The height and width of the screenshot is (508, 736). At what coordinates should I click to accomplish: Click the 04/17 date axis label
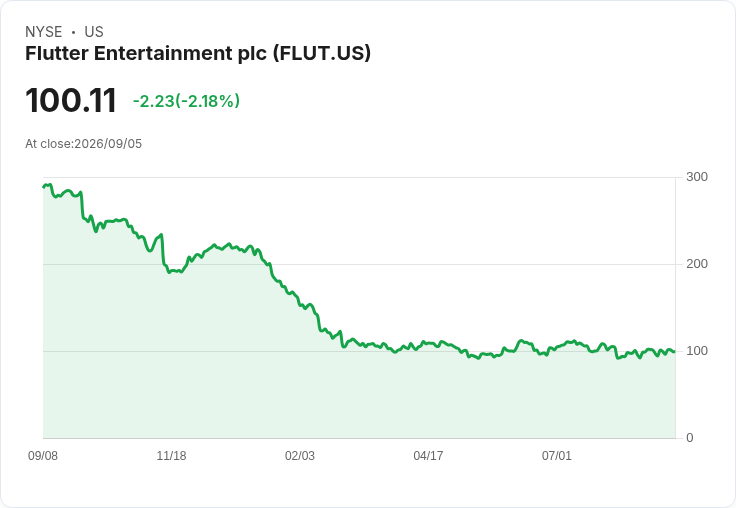(x=428, y=455)
